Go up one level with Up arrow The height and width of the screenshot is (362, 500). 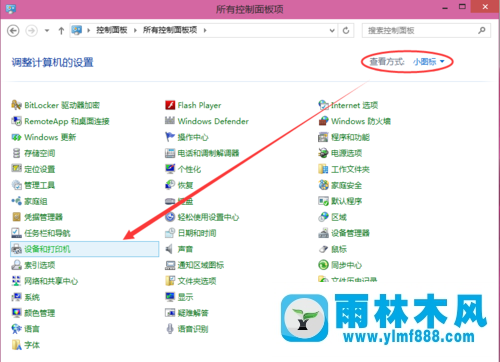61,31
